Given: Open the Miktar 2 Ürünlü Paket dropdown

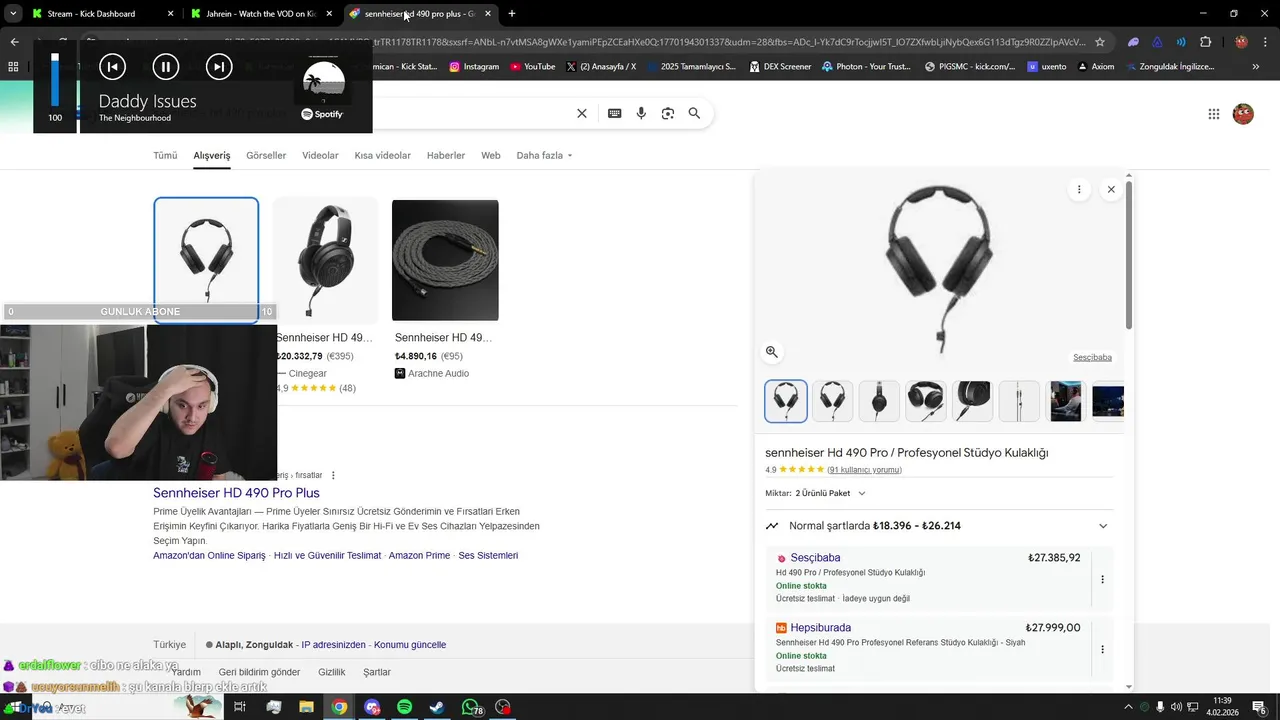Looking at the screenshot, I should [816, 493].
